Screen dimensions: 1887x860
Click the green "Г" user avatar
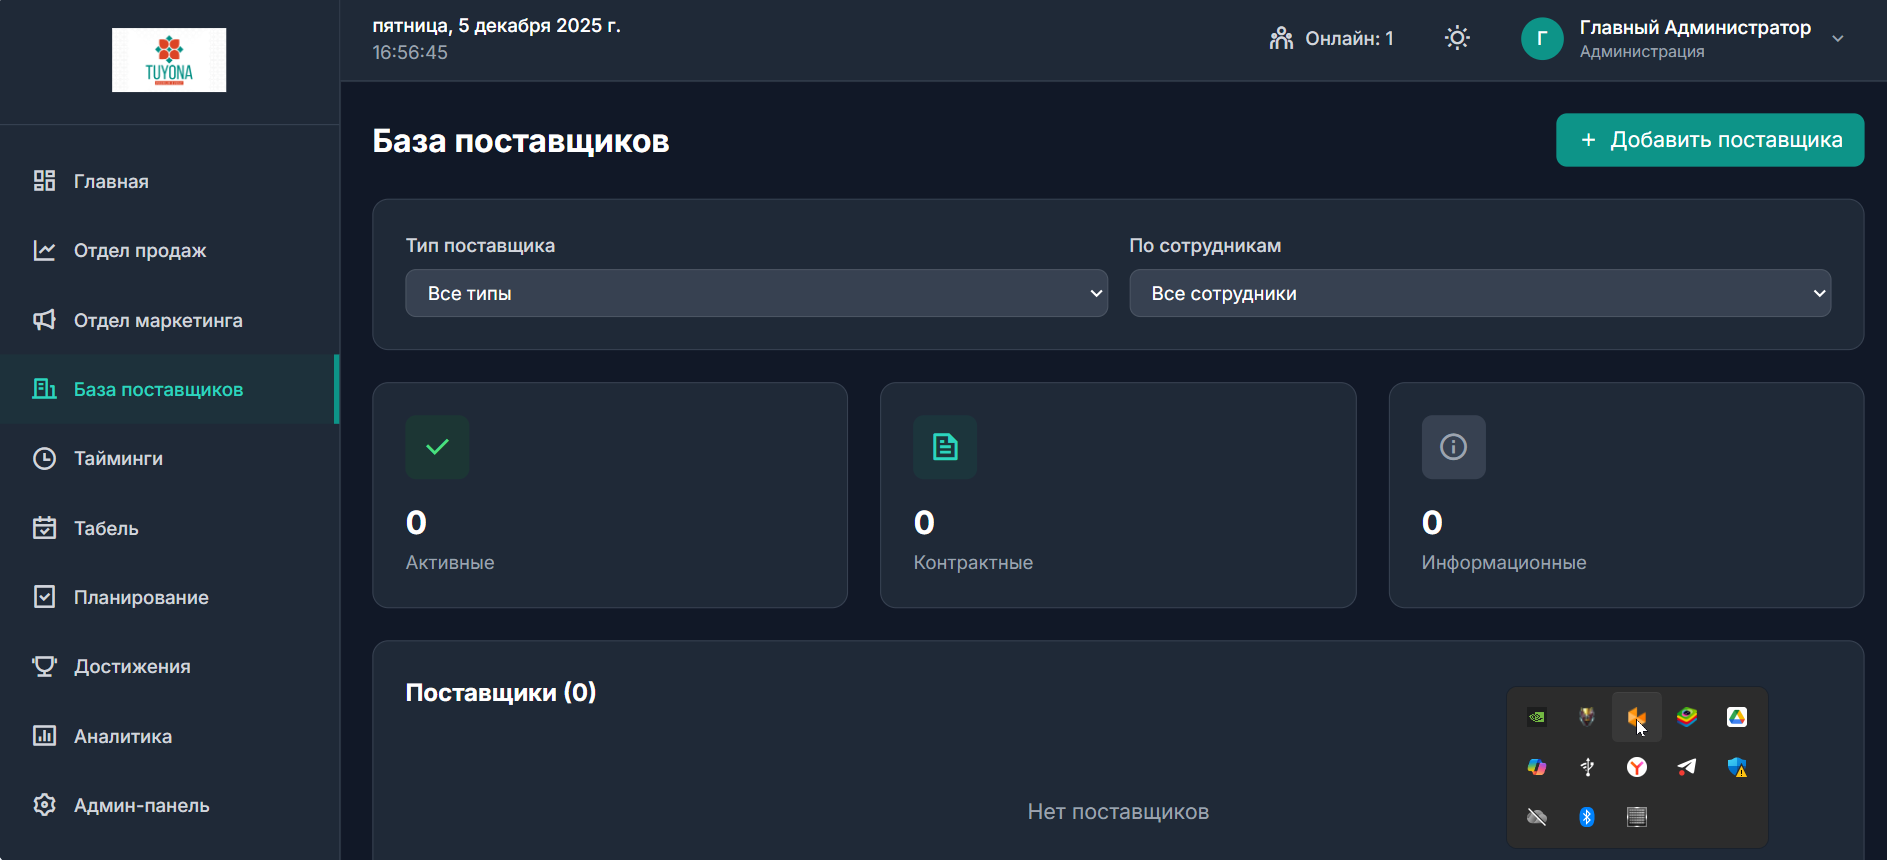1542,39
